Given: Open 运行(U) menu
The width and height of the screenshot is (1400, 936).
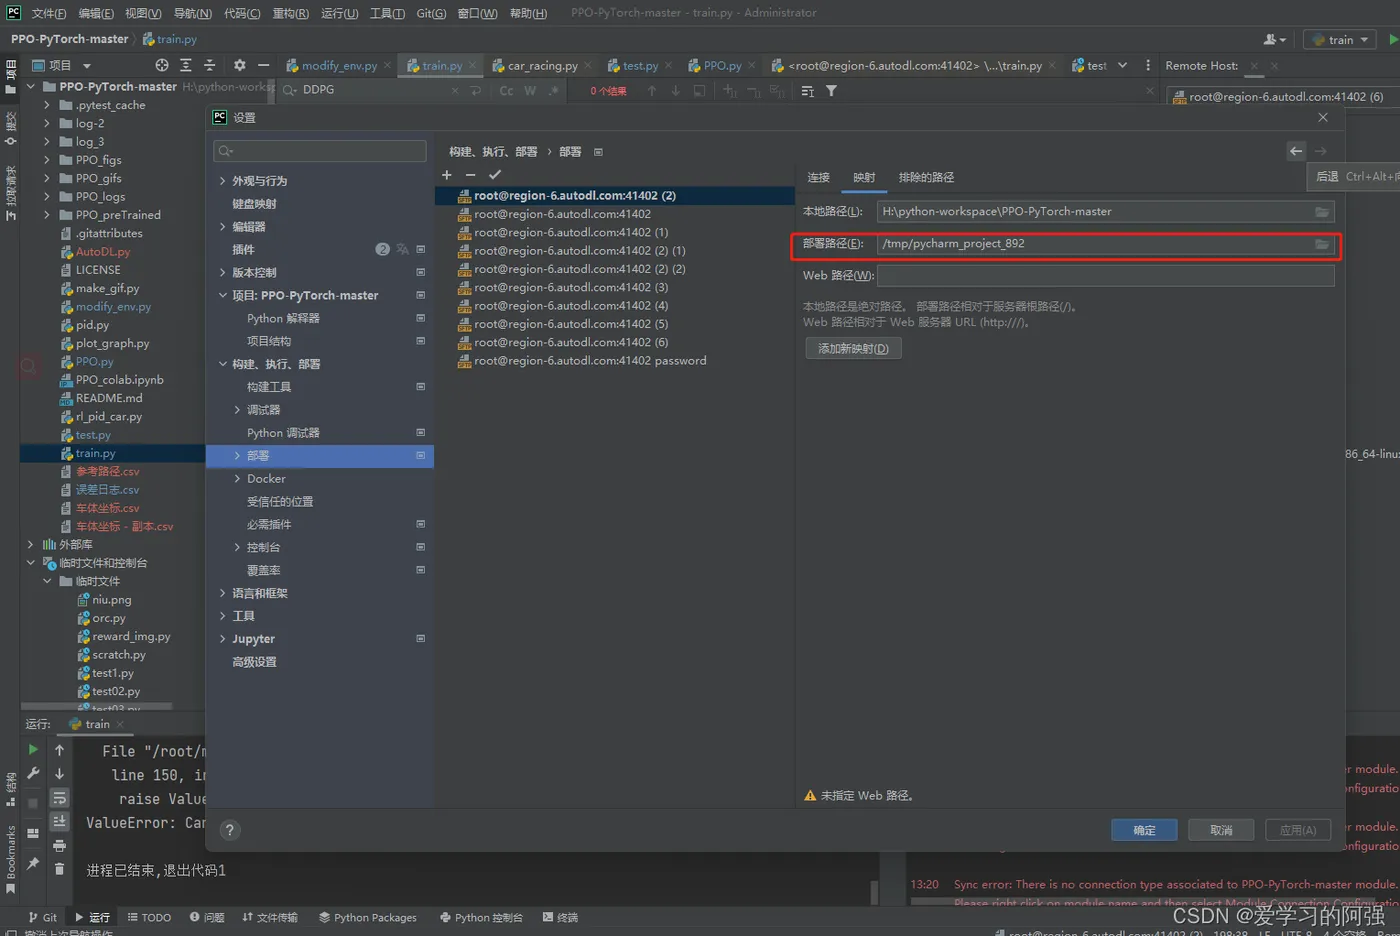Looking at the screenshot, I should [339, 13].
